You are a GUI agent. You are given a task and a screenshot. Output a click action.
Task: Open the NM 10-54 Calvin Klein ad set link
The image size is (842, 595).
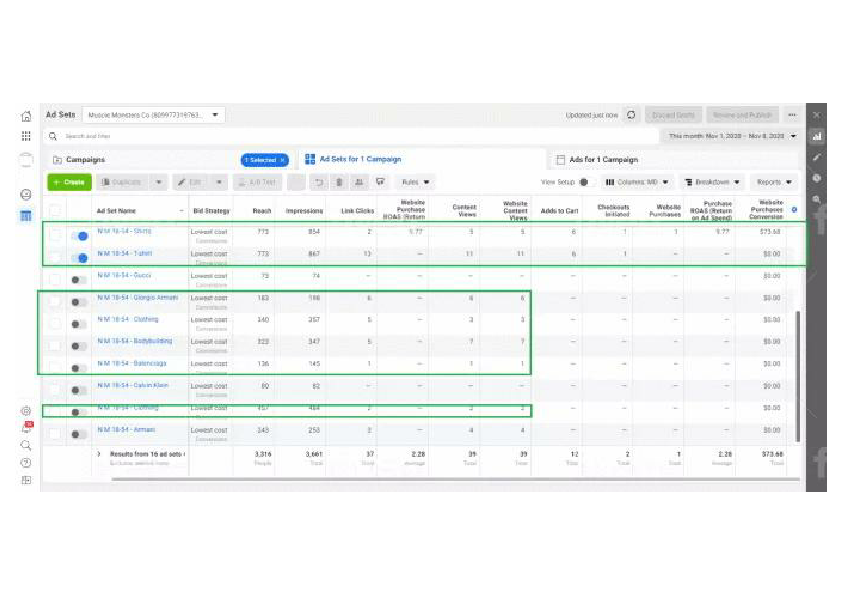133,385
